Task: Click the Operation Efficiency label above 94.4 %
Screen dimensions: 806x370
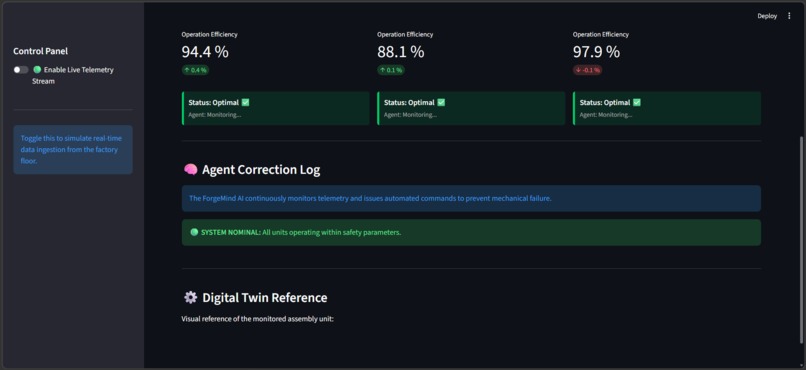Action: point(209,34)
